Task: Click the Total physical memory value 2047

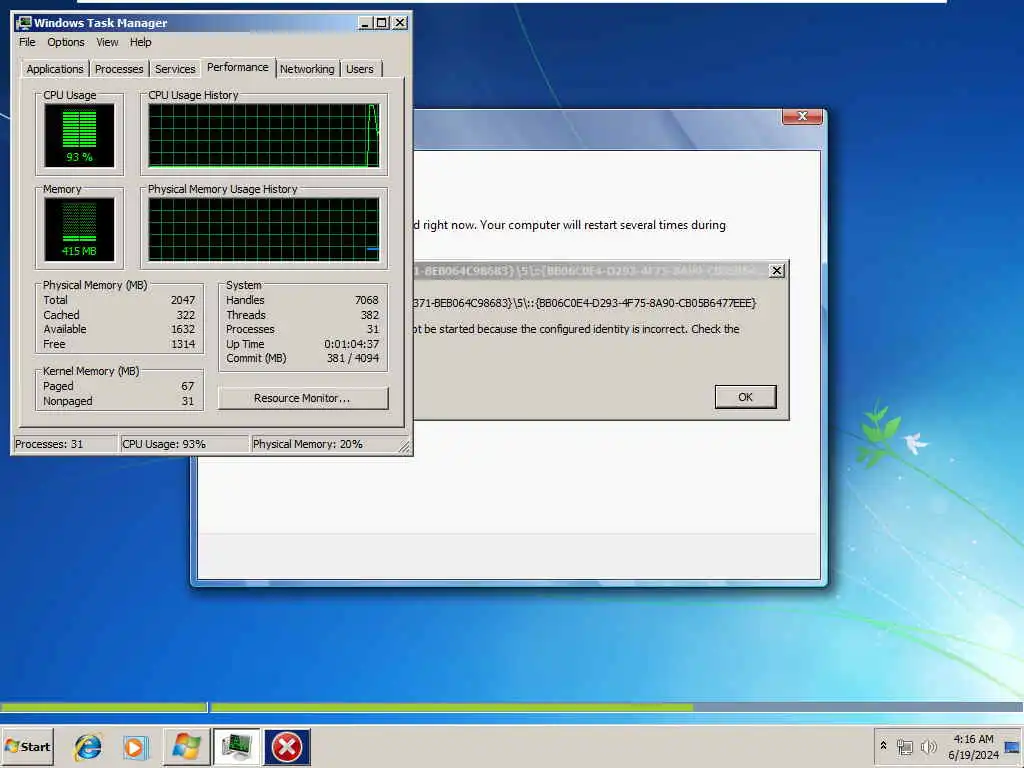Action: (x=183, y=300)
